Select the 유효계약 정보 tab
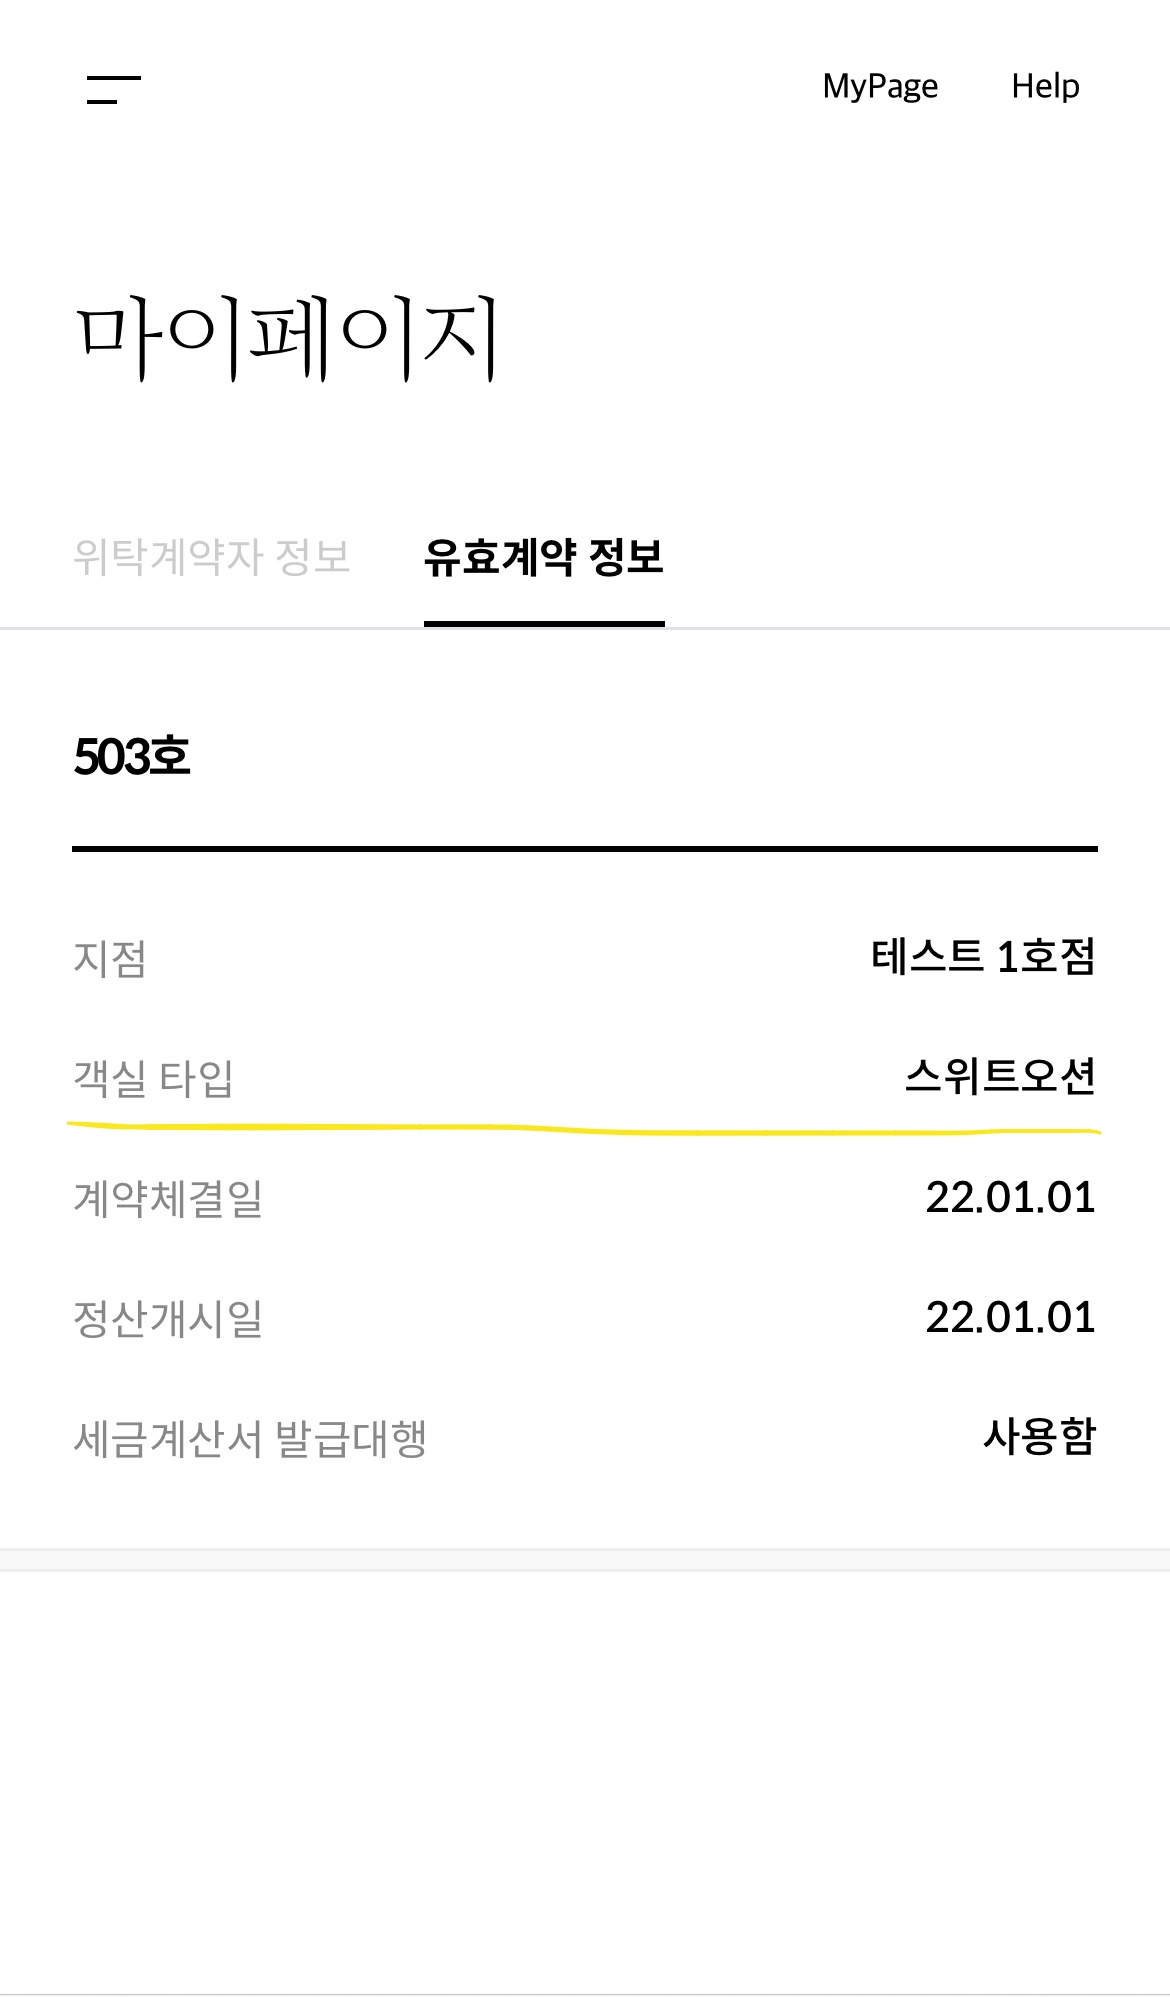1170x1997 pixels. pos(544,557)
